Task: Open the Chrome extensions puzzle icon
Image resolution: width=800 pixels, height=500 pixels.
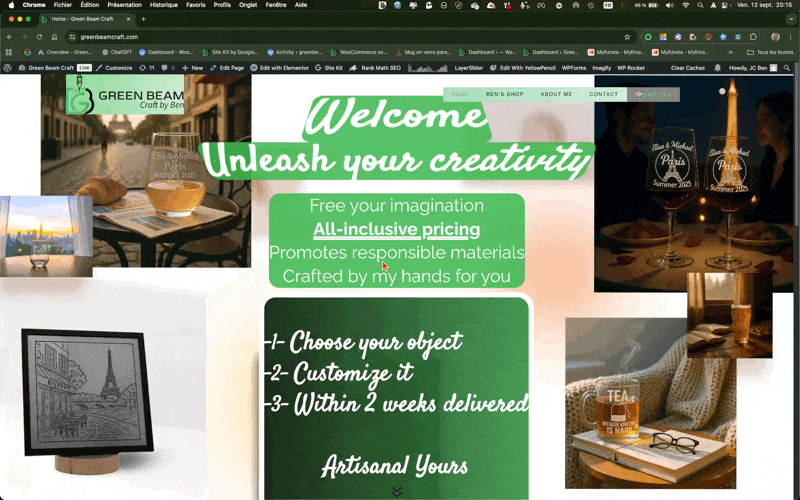Action: point(753,37)
